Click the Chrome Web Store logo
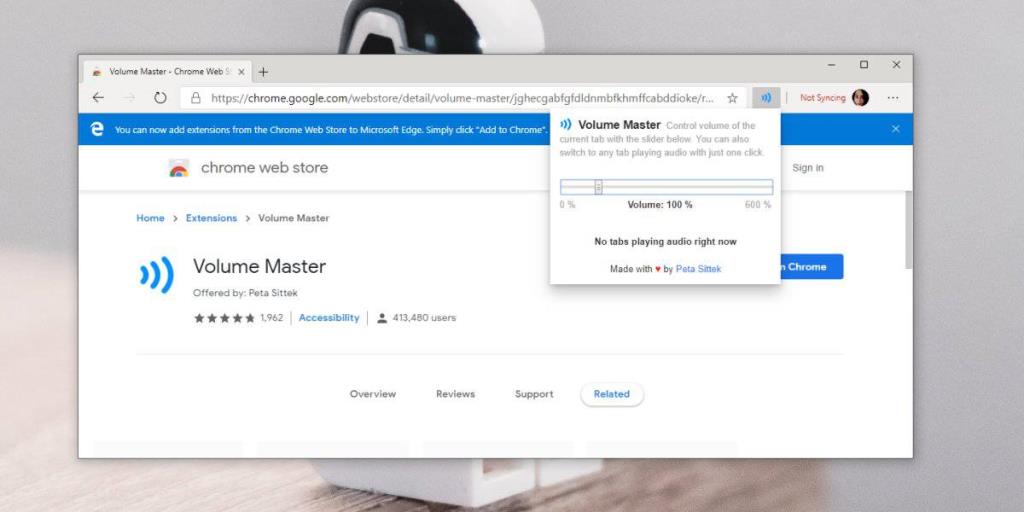The width and height of the screenshot is (1024, 512). coord(178,168)
